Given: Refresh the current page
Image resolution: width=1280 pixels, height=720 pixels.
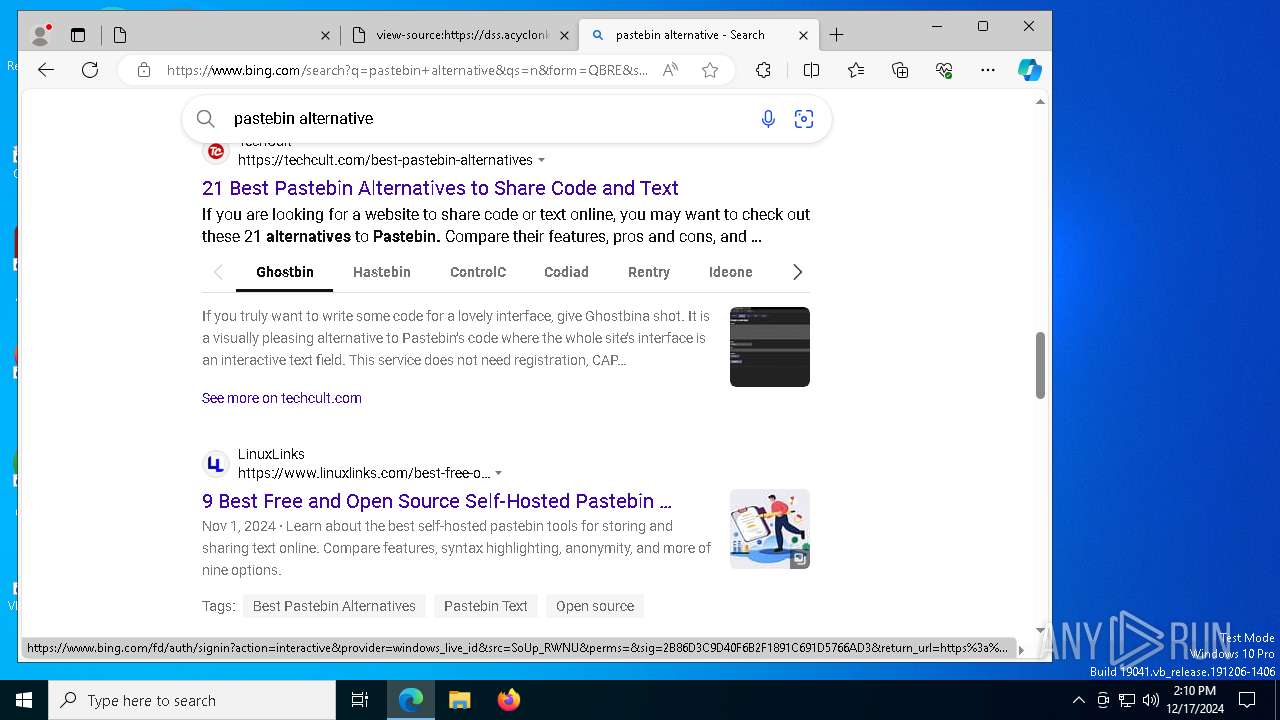Looking at the screenshot, I should (x=90, y=70).
